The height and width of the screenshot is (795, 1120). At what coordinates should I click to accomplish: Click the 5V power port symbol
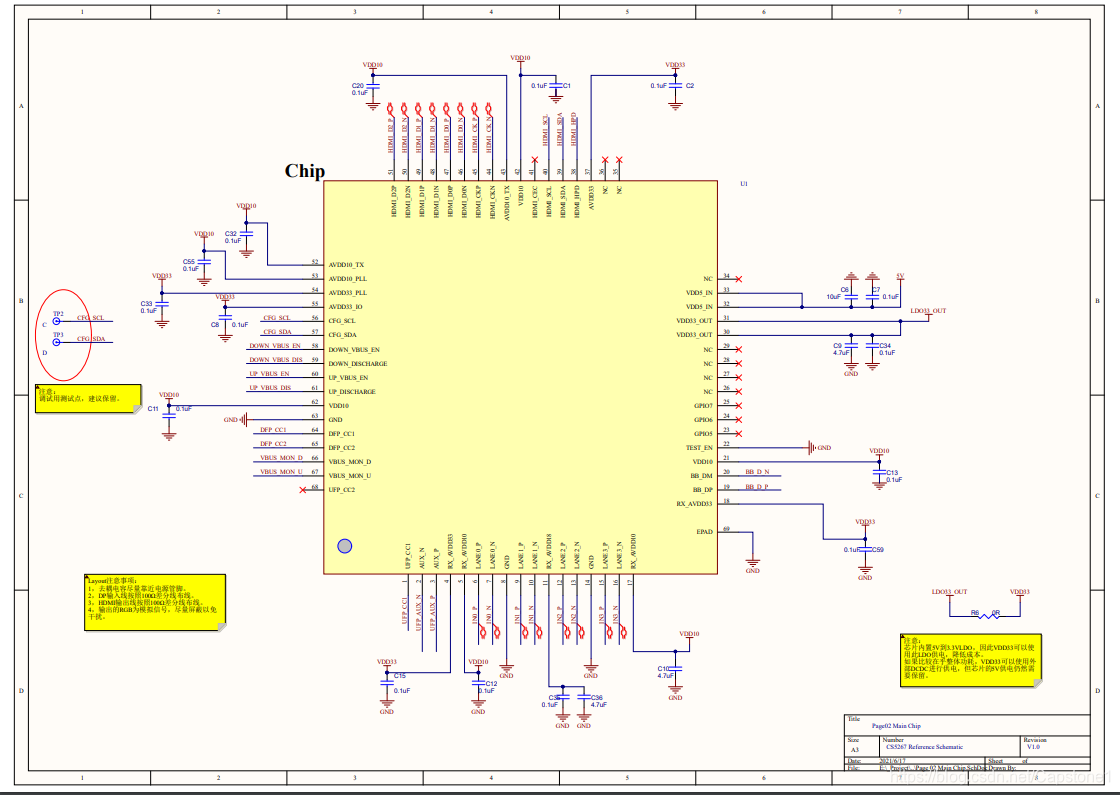point(900,279)
